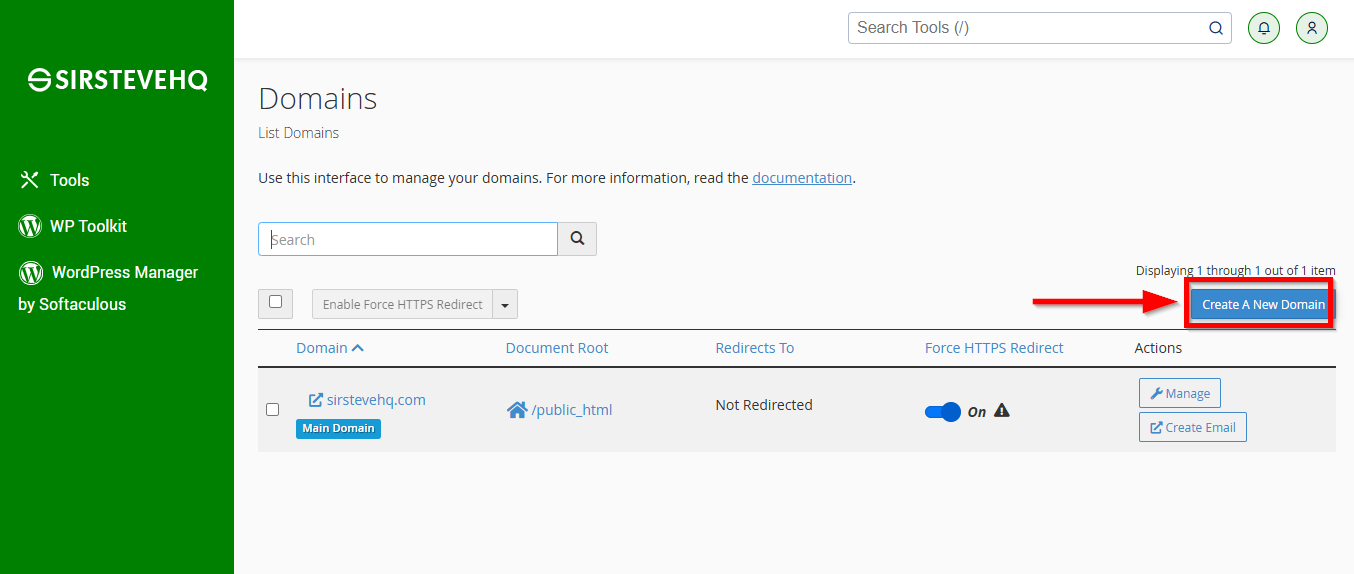The height and width of the screenshot is (574, 1354).
Task: Click the home icon beside /public_html
Action: pos(517,410)
